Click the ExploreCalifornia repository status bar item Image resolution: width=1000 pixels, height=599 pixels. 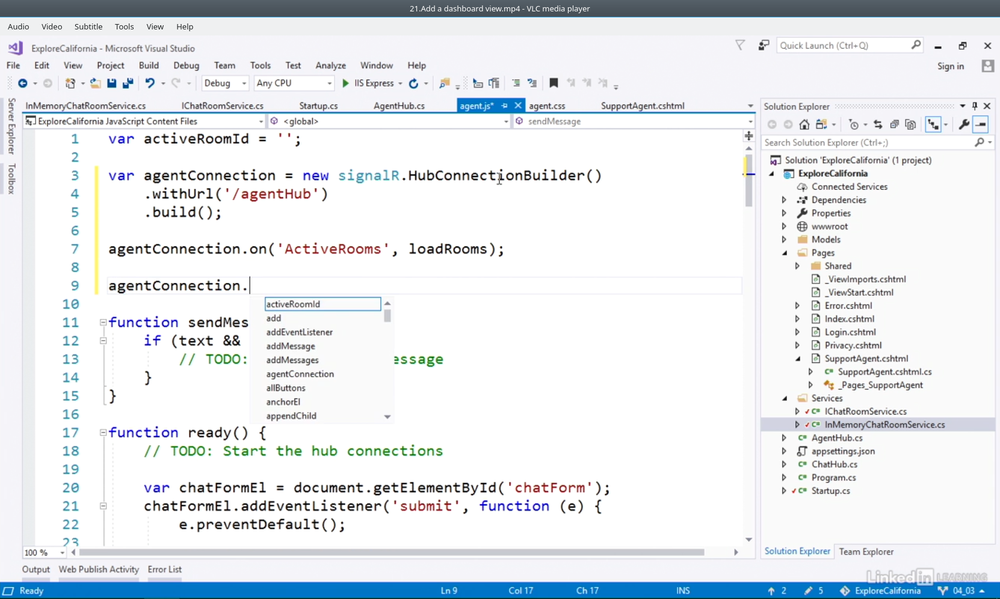(880, 591)
